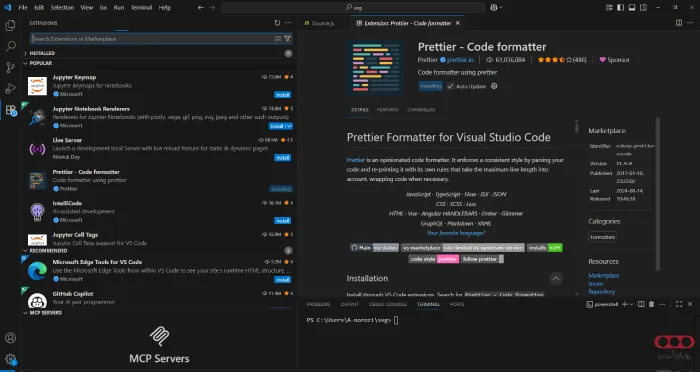Viewport: 700px width, 372px height.
Task: Switch to the Problems panel tab
Action: pyautogui.click(x=318, y=304)
